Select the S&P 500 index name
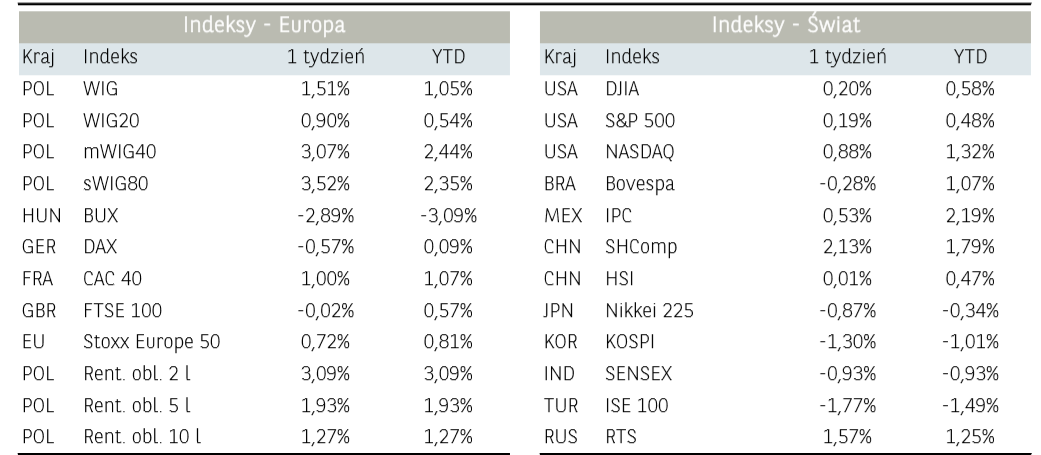1041x455 pixels. (640, 121)
